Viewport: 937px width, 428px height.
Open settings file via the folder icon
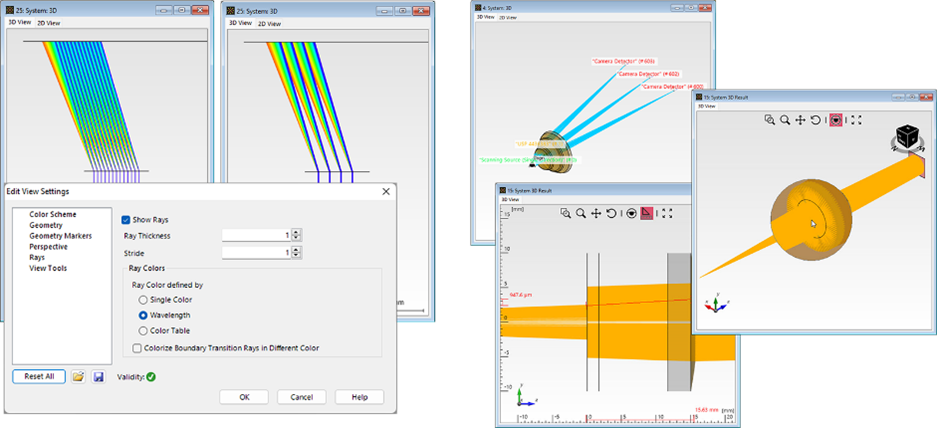78,377
